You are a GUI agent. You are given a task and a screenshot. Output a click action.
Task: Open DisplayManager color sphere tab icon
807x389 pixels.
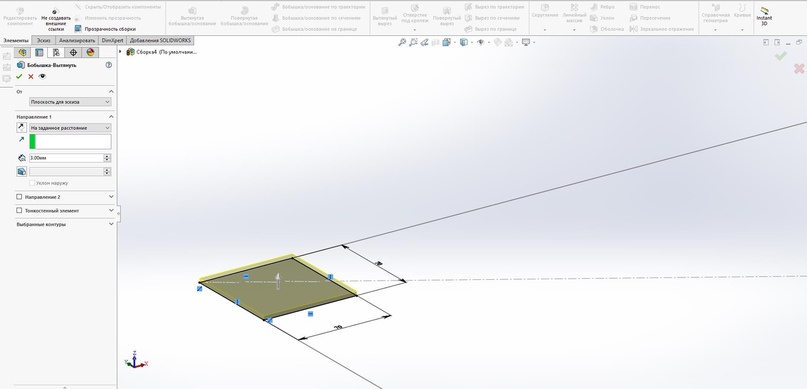click(90, 52)
